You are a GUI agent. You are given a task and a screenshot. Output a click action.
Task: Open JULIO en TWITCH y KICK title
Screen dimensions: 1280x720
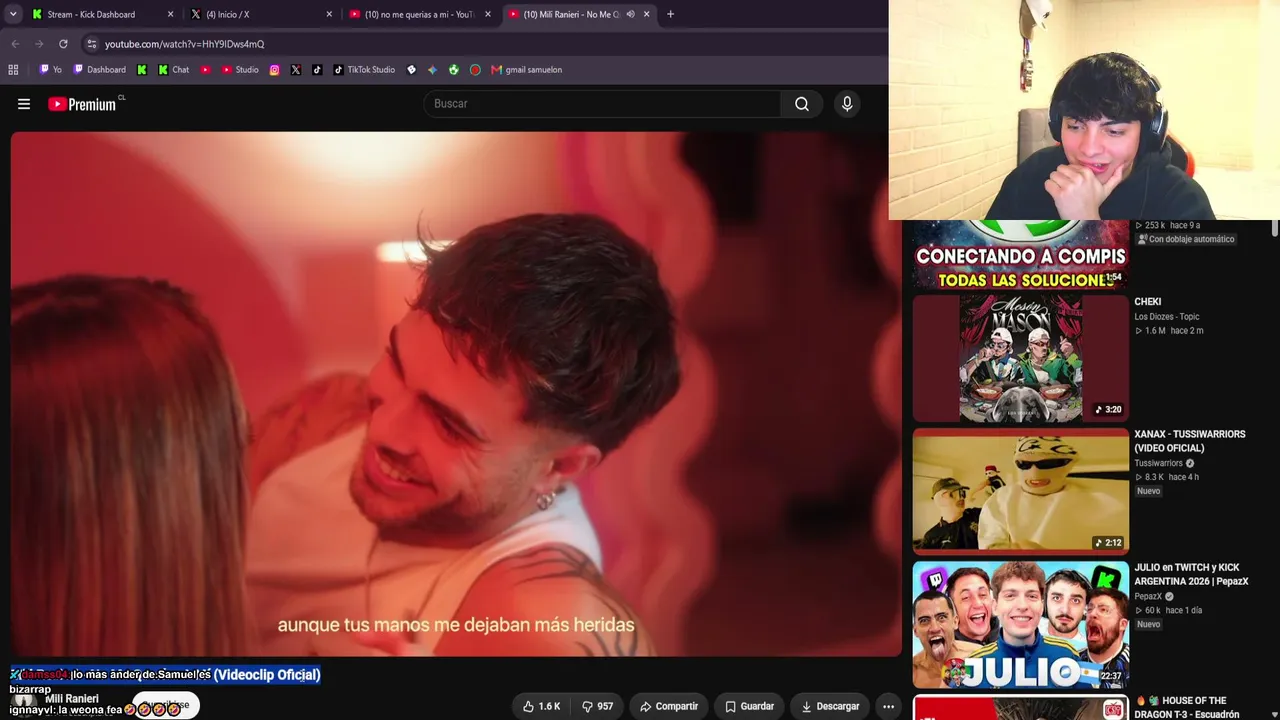tap(1191, 574)
